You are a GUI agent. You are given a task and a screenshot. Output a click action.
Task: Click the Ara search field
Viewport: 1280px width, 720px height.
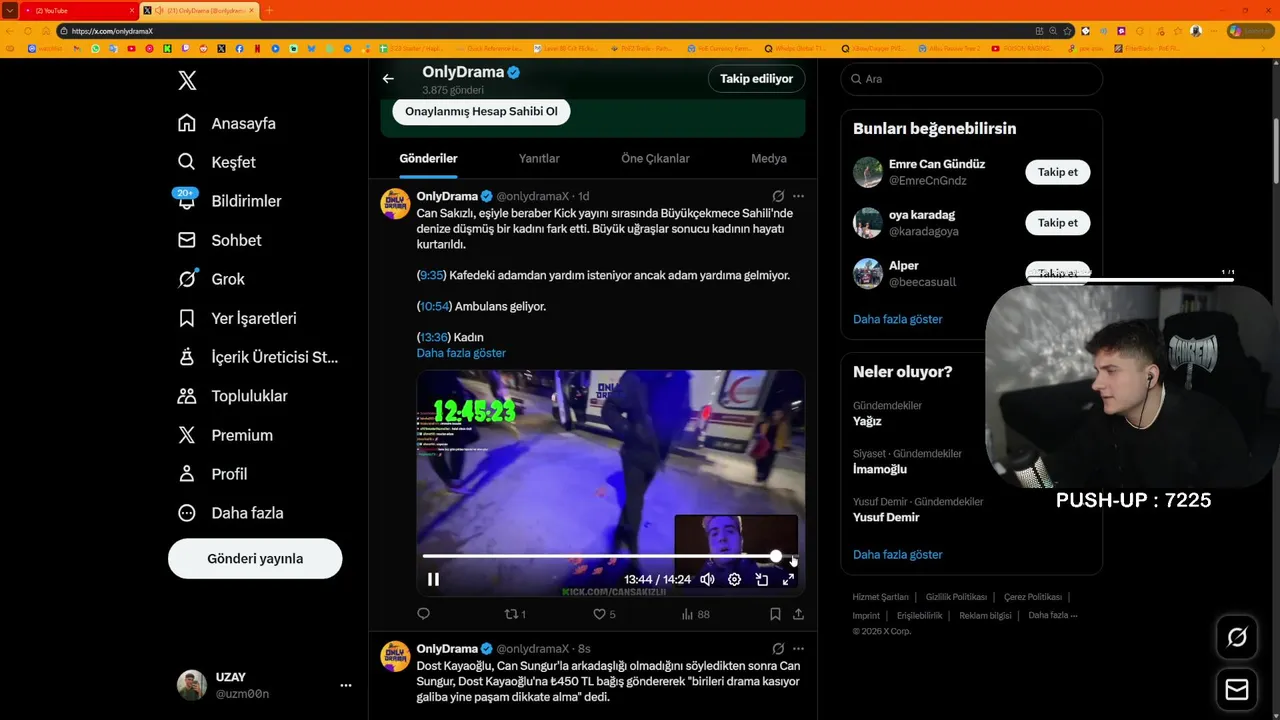[971, 79]
